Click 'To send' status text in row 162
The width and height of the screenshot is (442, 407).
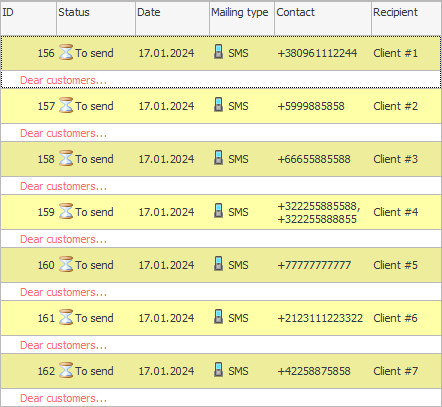94,371
